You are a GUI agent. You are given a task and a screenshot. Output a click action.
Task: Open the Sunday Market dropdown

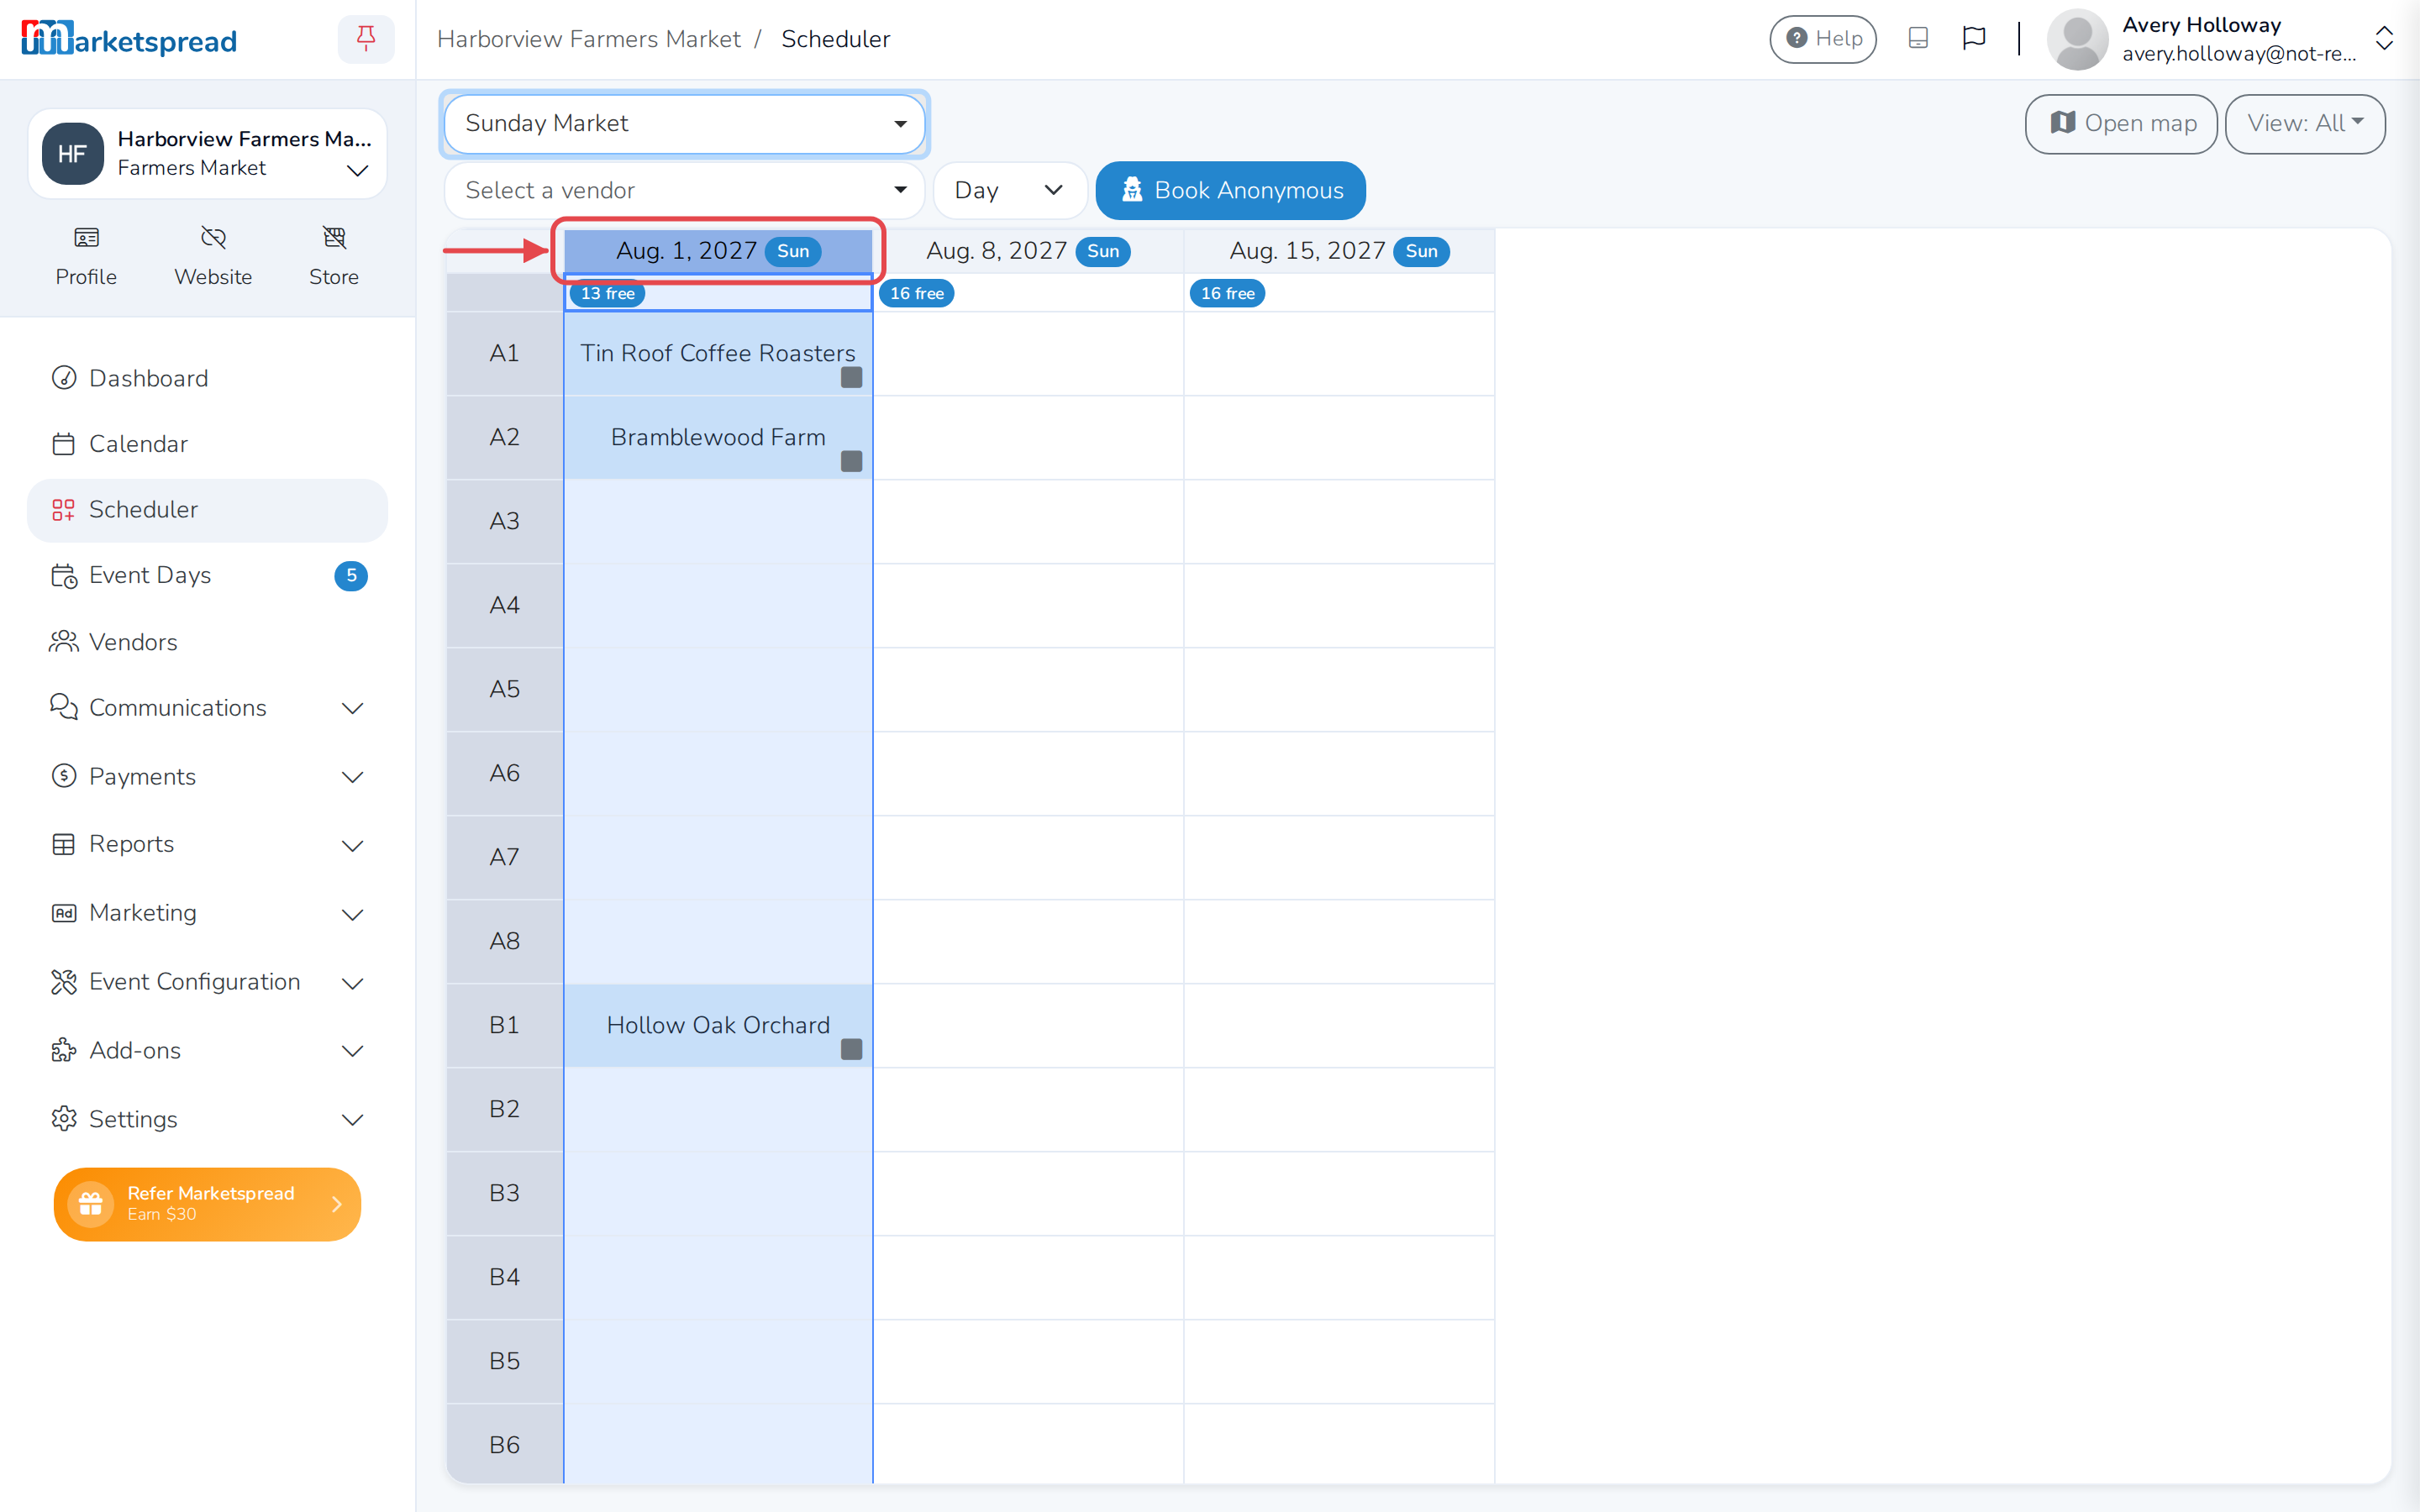(684, 123)
